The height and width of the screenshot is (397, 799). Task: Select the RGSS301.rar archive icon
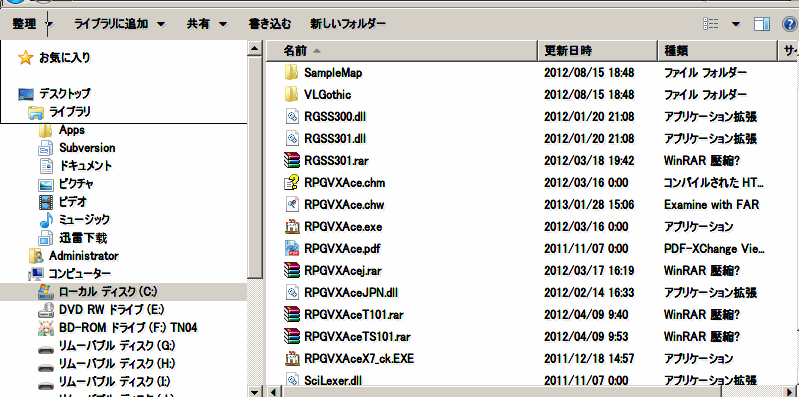click(x=291, y=161)
